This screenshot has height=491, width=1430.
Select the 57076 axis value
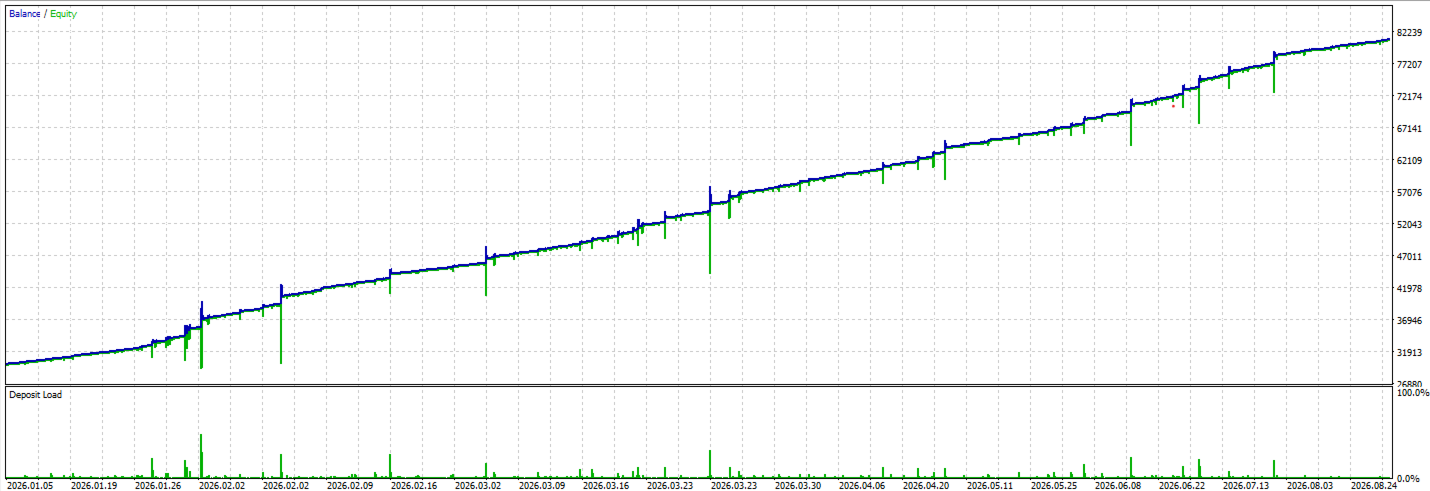[x=1410, y=193]
